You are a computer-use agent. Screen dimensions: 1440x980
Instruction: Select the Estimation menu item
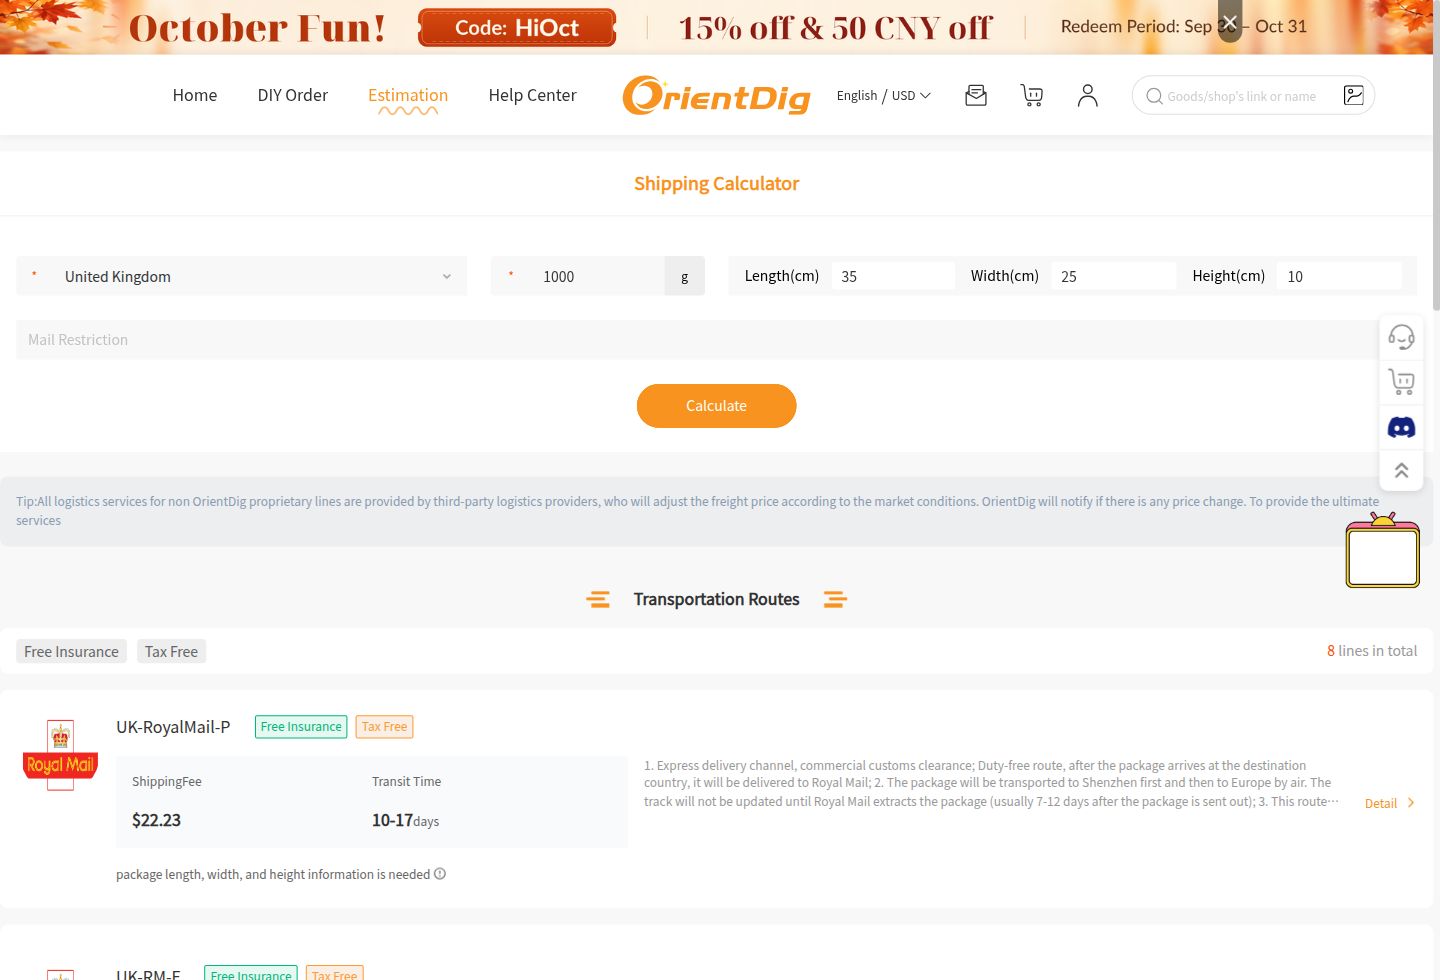tap(408, 95)
